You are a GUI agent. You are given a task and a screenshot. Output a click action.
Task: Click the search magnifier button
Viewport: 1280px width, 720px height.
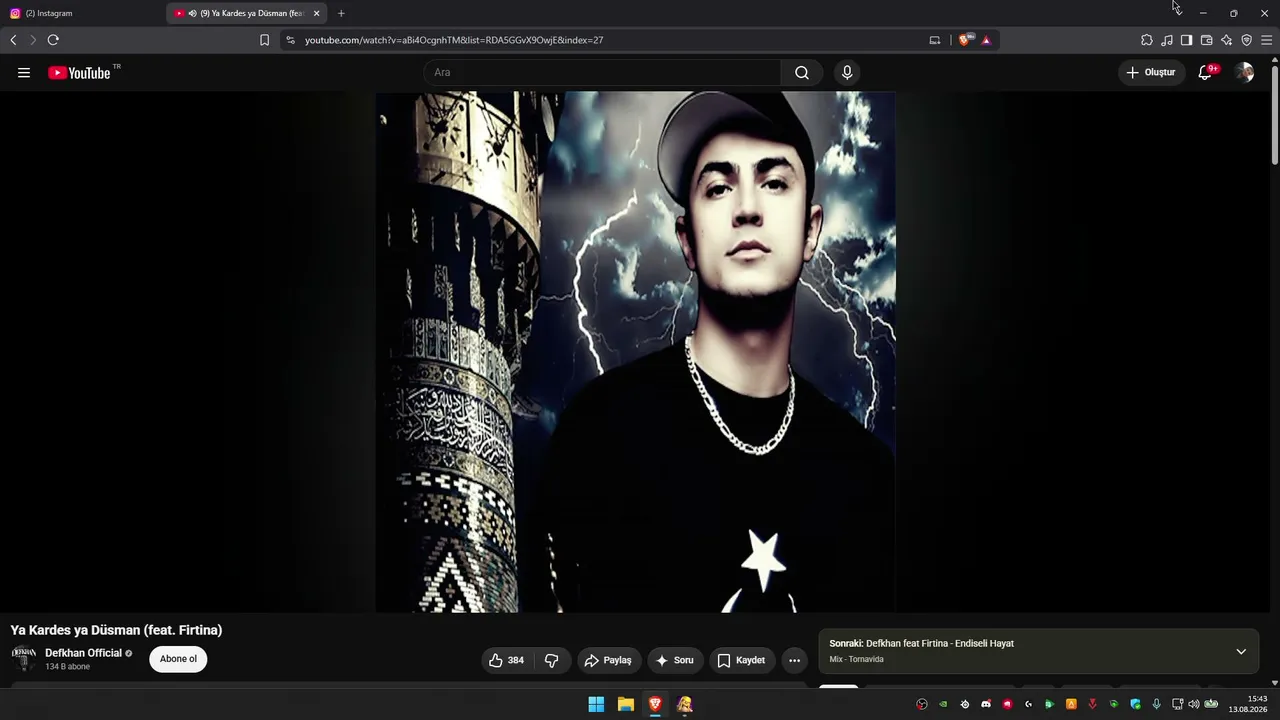click(802, 73)
